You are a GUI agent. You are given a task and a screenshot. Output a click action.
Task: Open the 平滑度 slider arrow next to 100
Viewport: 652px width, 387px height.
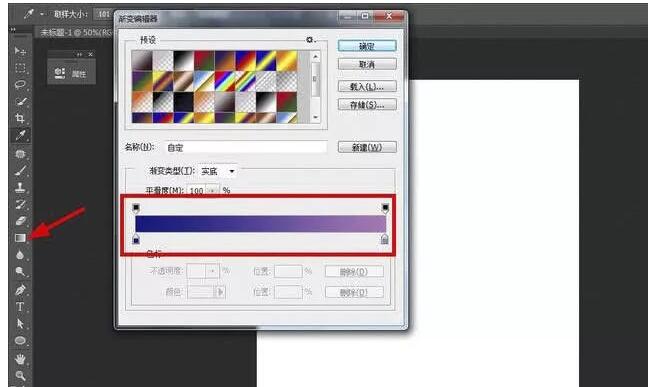pyautogui.click(x=212, y=191)
